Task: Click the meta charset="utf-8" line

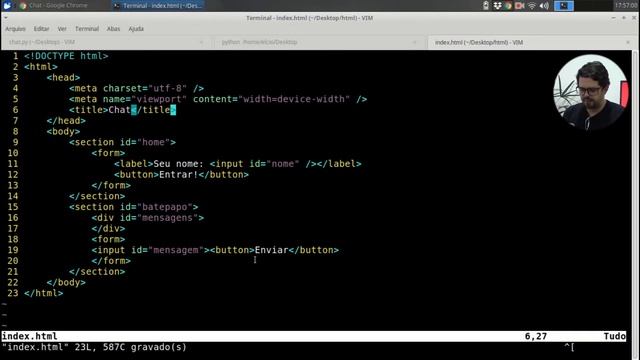Action: click(136, 88)
